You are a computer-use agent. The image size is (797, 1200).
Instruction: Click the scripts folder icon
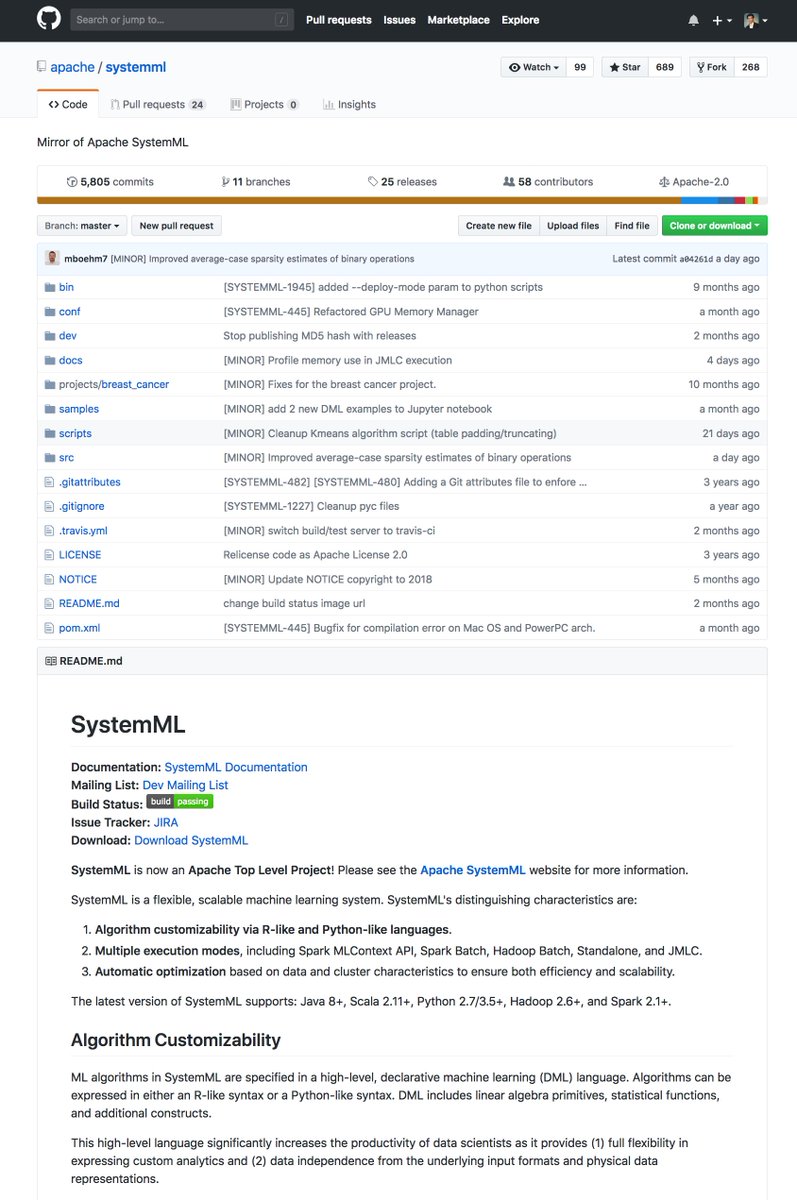click(50, 433)
